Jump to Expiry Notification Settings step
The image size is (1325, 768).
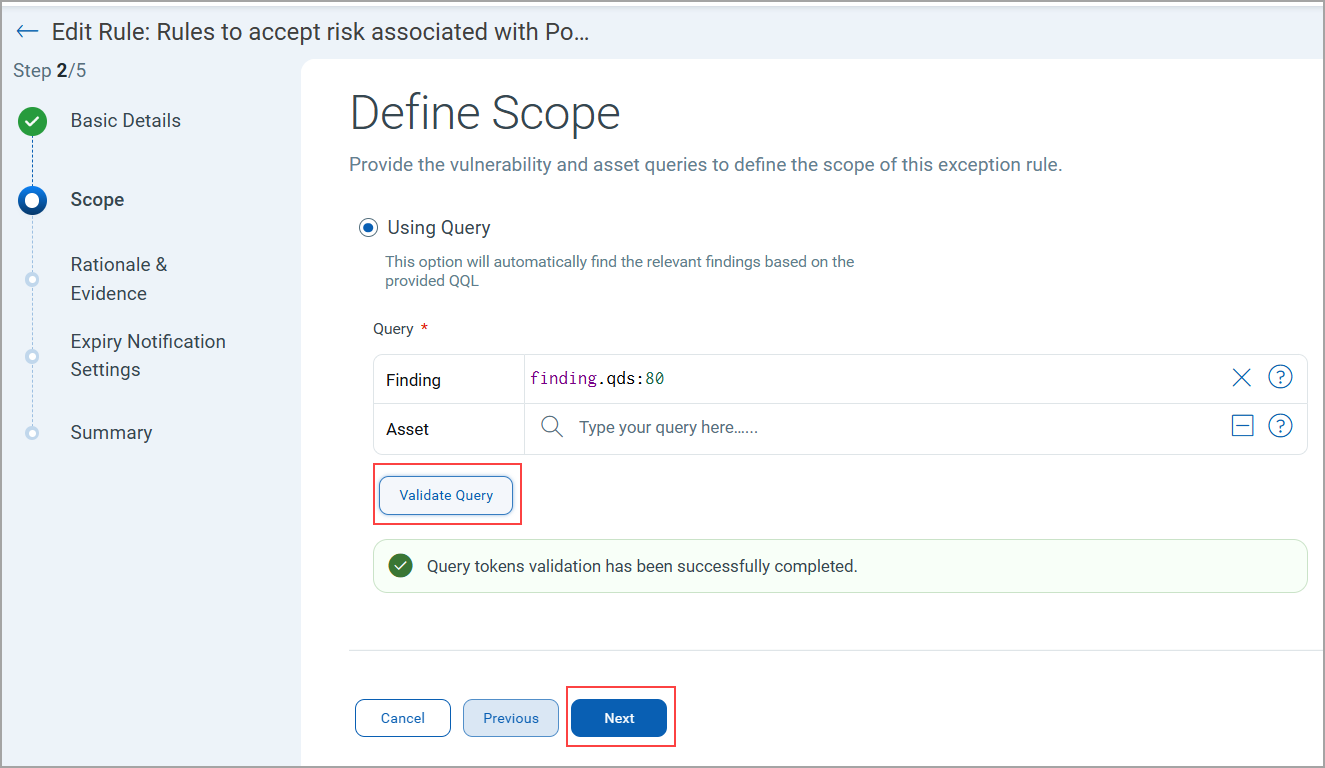(147, 356)
